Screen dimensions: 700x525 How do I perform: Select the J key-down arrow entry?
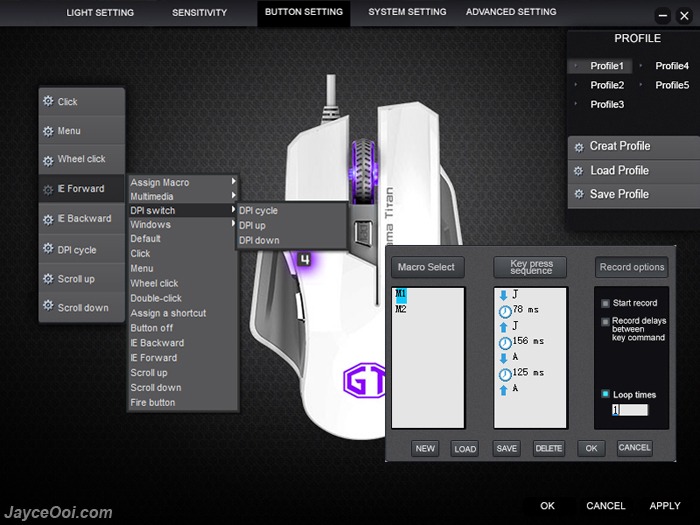(x=504, y=295)
